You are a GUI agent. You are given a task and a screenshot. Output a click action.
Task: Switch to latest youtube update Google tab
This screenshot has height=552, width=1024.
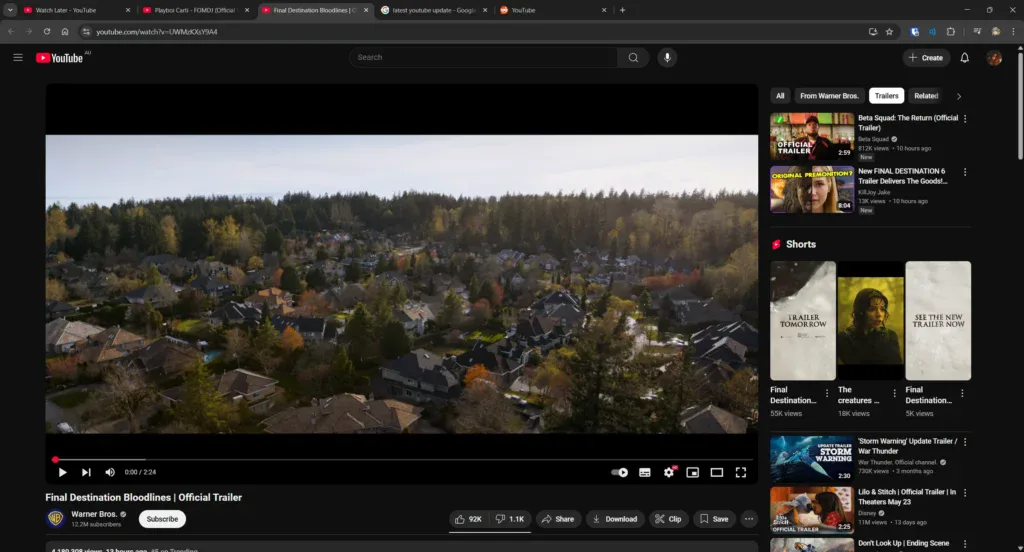click(x=434, y=10)
